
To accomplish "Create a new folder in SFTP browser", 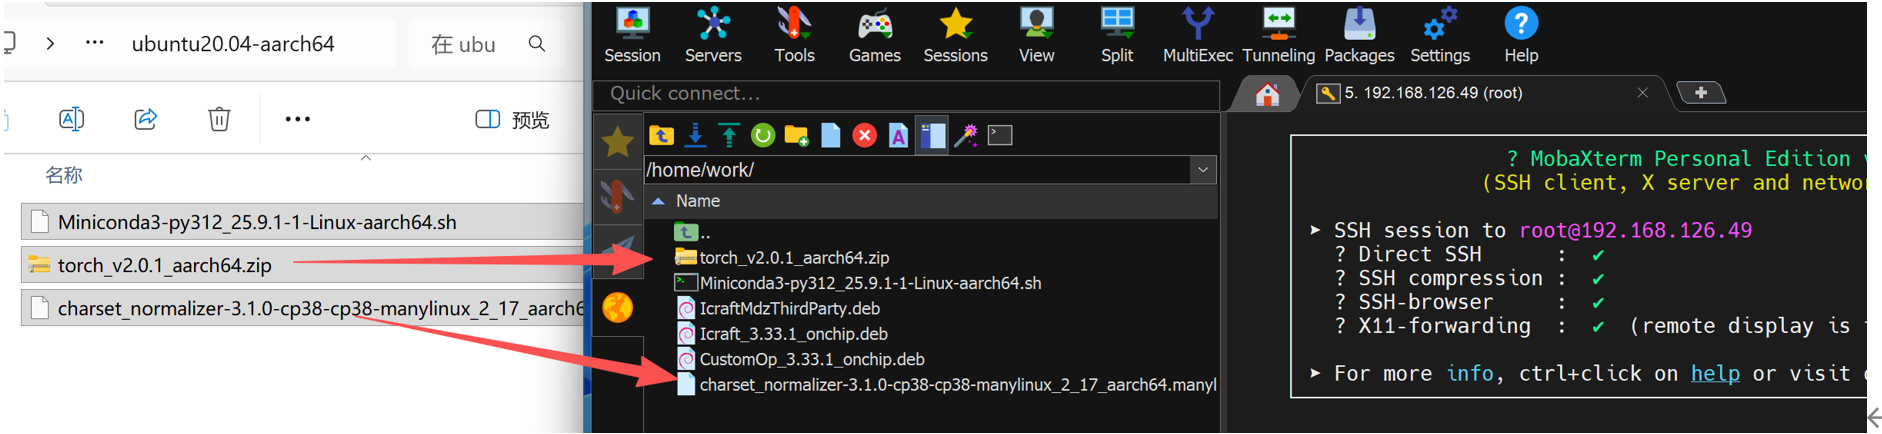I will [x=797, y=135].
